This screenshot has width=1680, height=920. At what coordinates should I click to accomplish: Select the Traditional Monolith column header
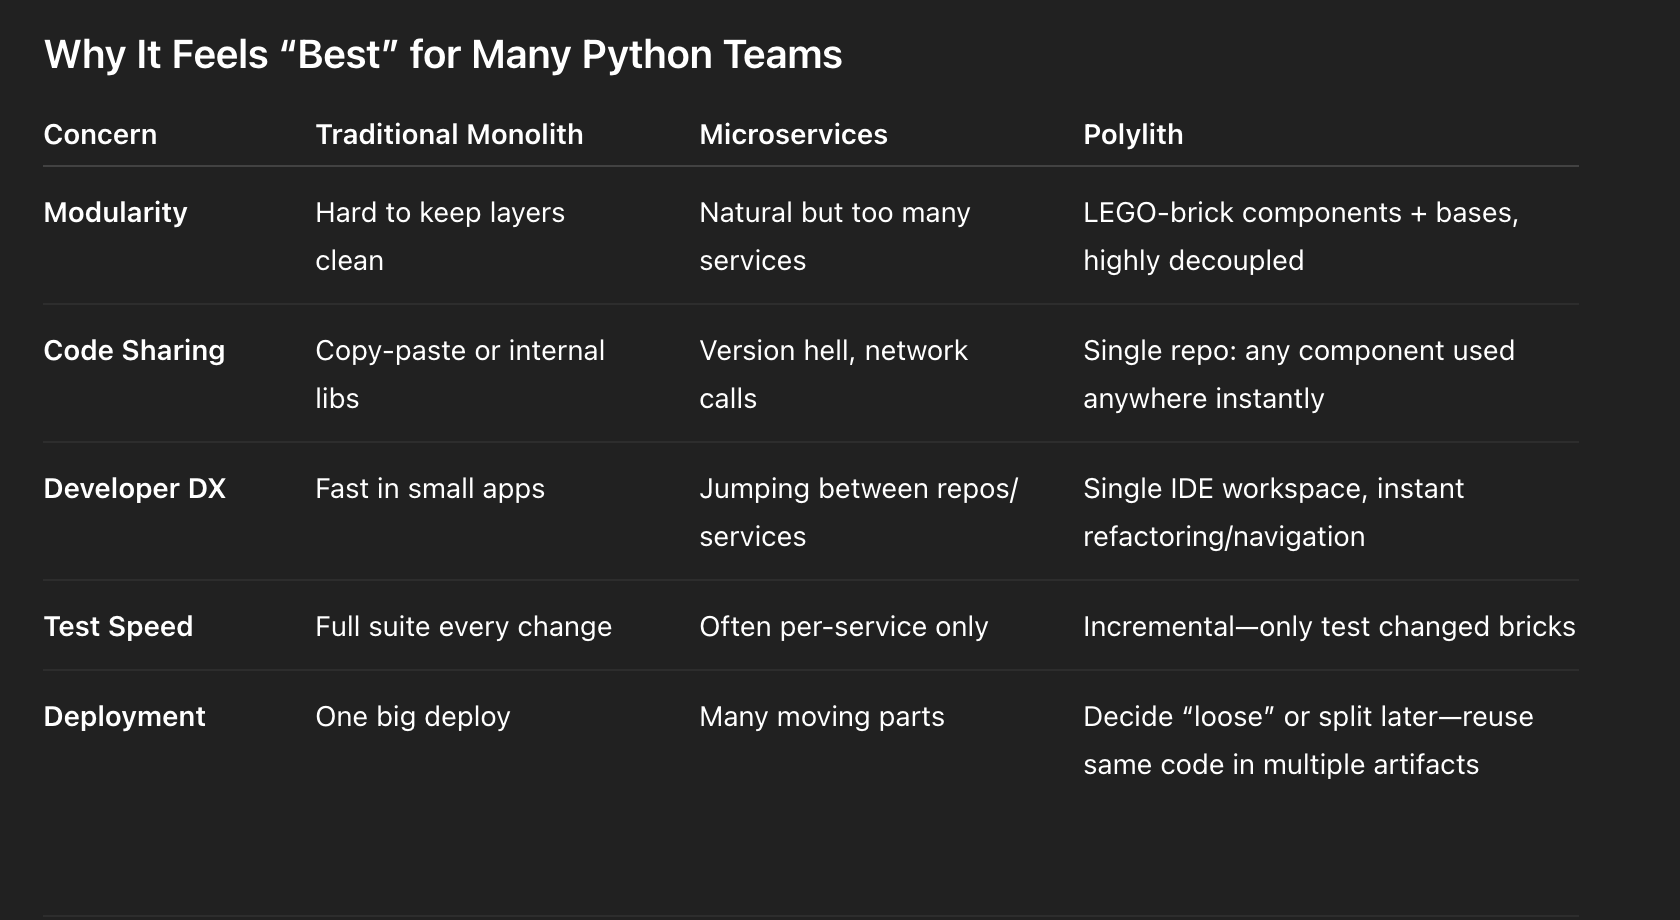[449, 135]
